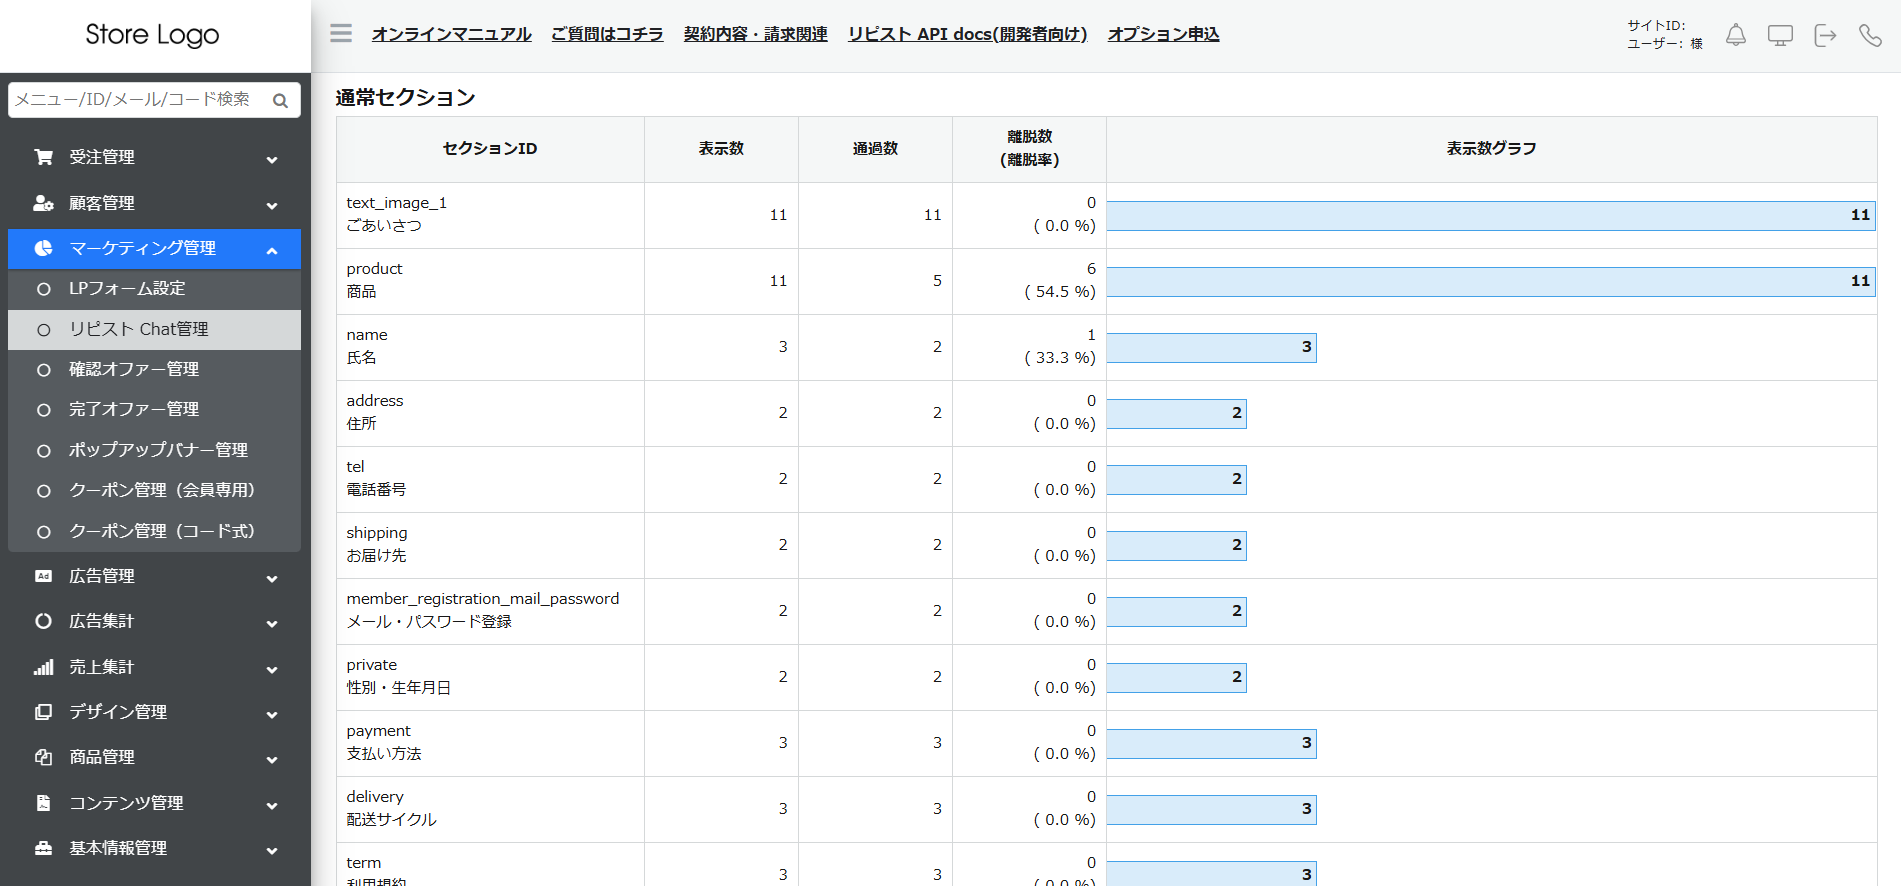Click the document icon beside コンテンツ管理
The height and width of the screenshot is (886, 1901).
(x=43, y=803)
